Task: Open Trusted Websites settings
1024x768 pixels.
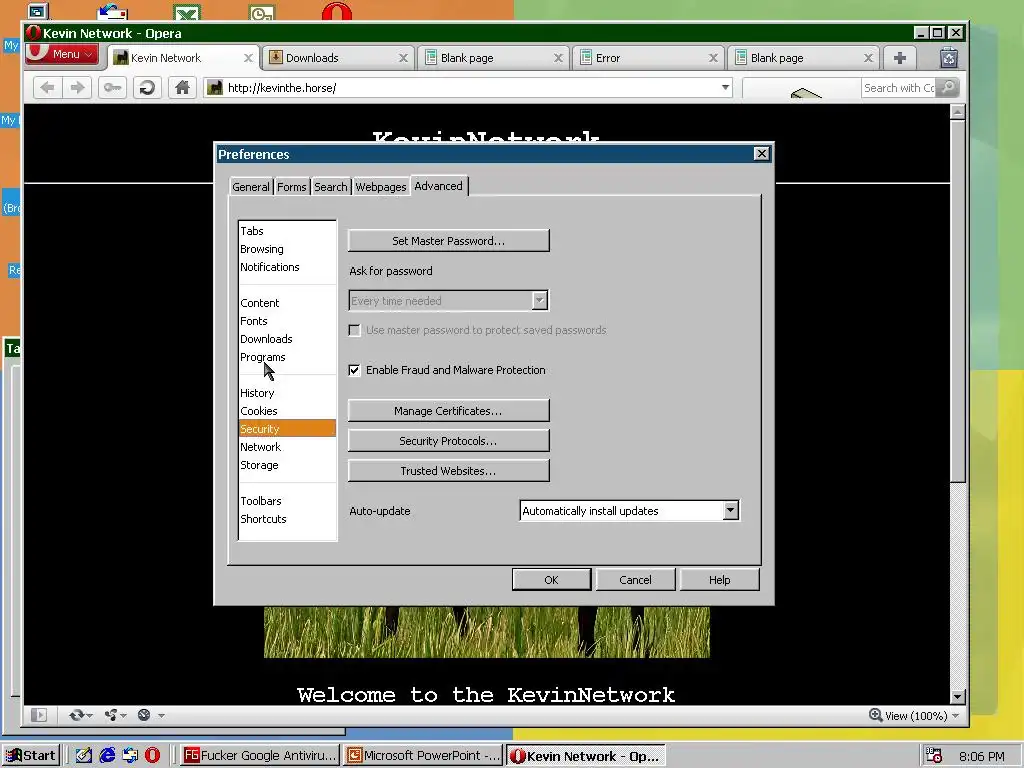Action: click(x=449, y=471)
